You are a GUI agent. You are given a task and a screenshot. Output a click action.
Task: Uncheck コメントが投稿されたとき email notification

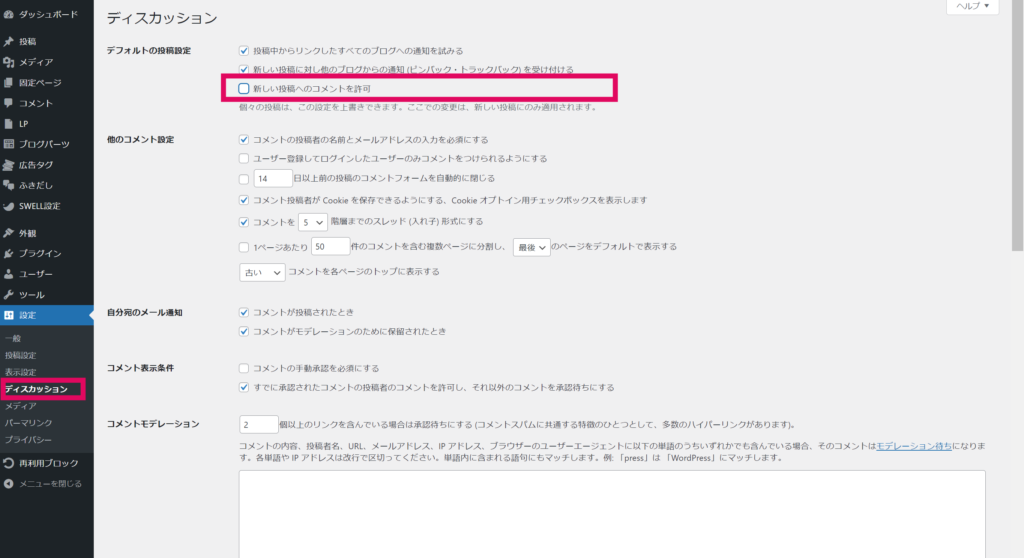tap(244, 312)
